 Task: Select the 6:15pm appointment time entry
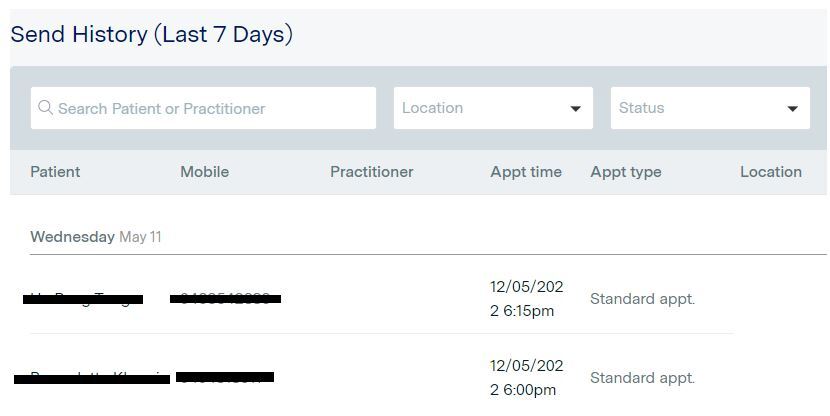coord(526,298)
